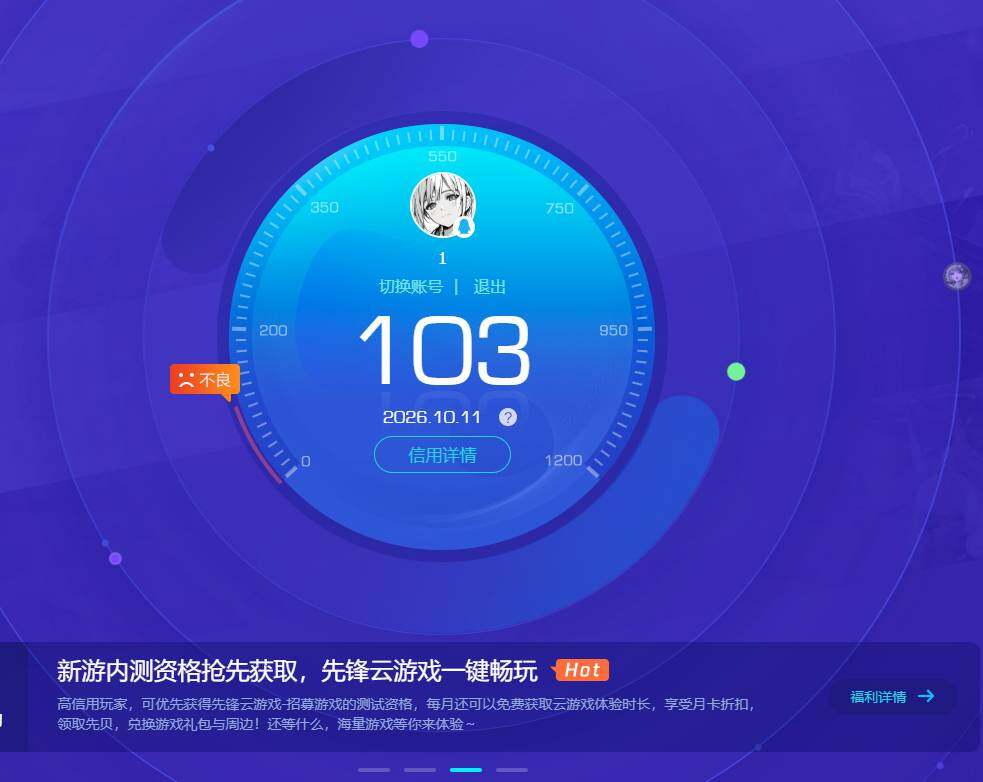Click the orange Hot badge

pos(581,670)
